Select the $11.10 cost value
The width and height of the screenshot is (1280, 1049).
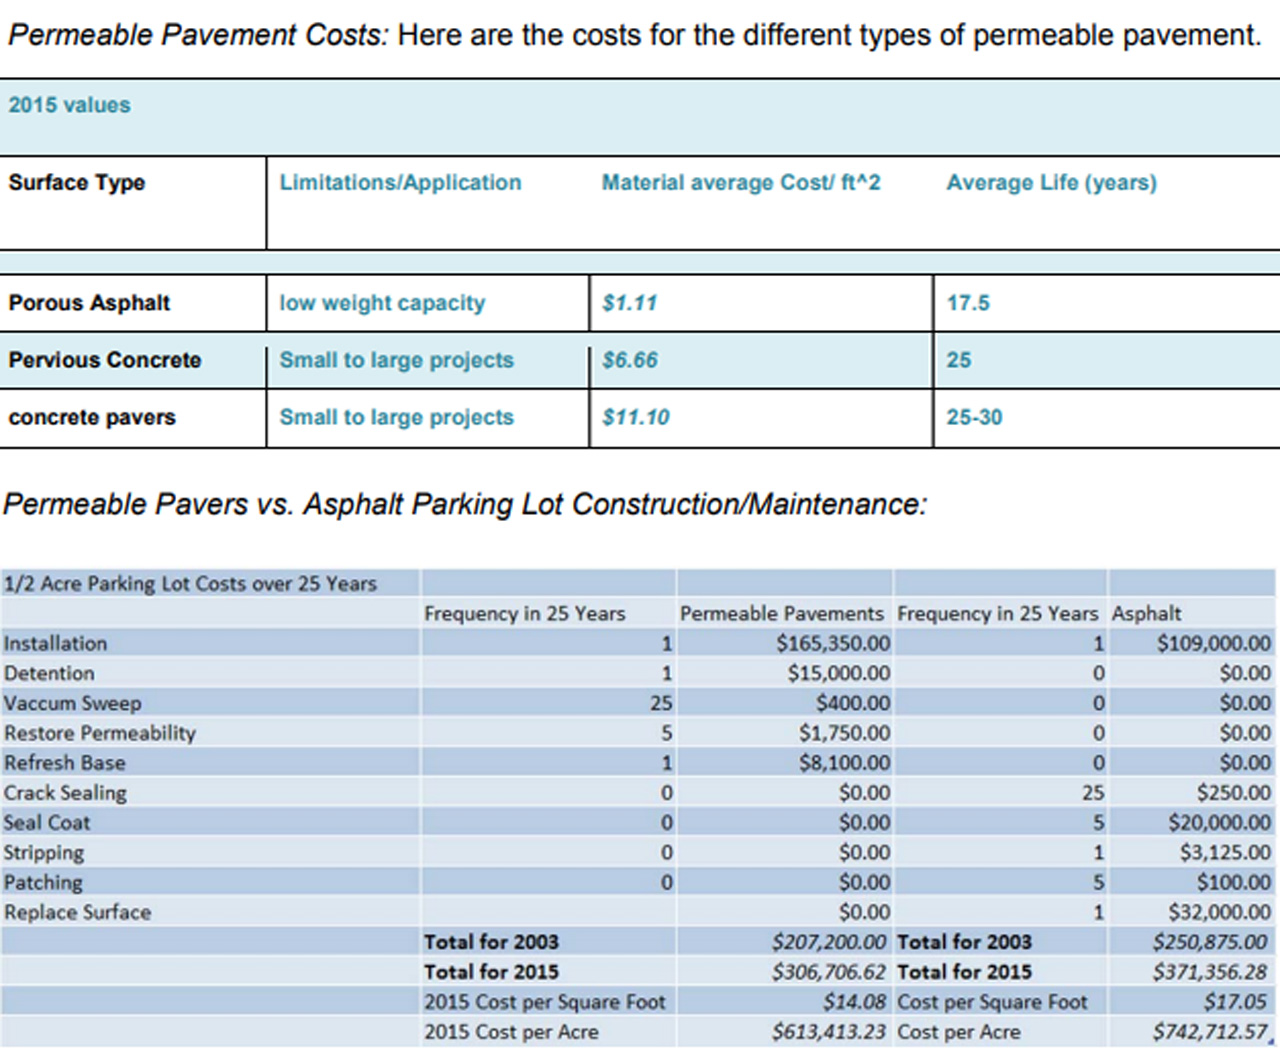(x=636, y=417)
